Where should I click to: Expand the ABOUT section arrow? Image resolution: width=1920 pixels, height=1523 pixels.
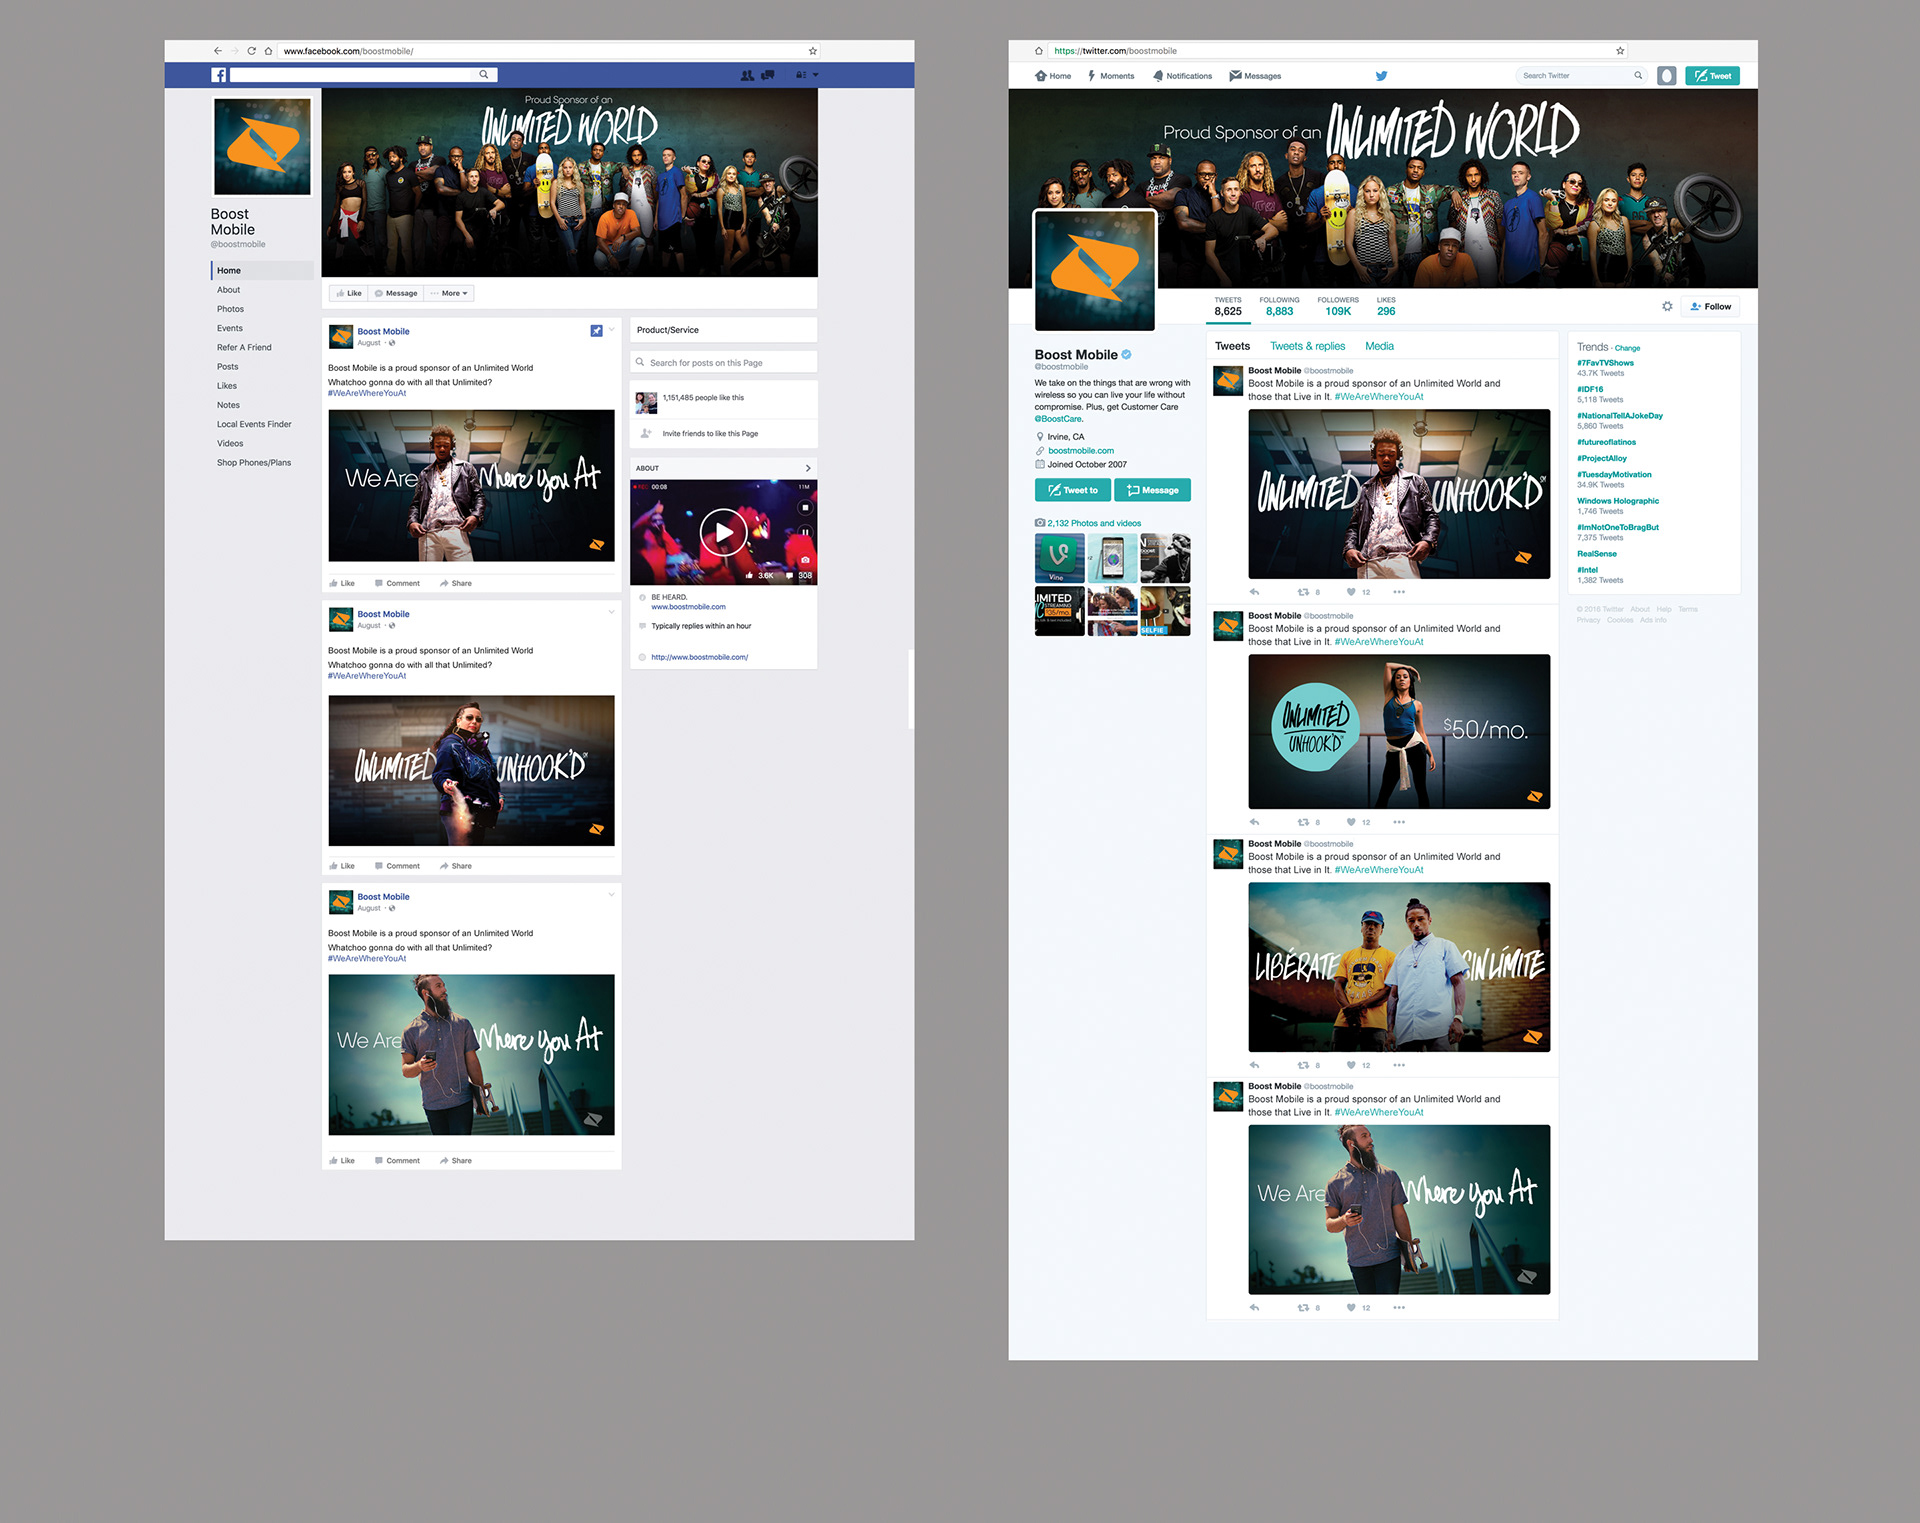(x=808, y=468)
